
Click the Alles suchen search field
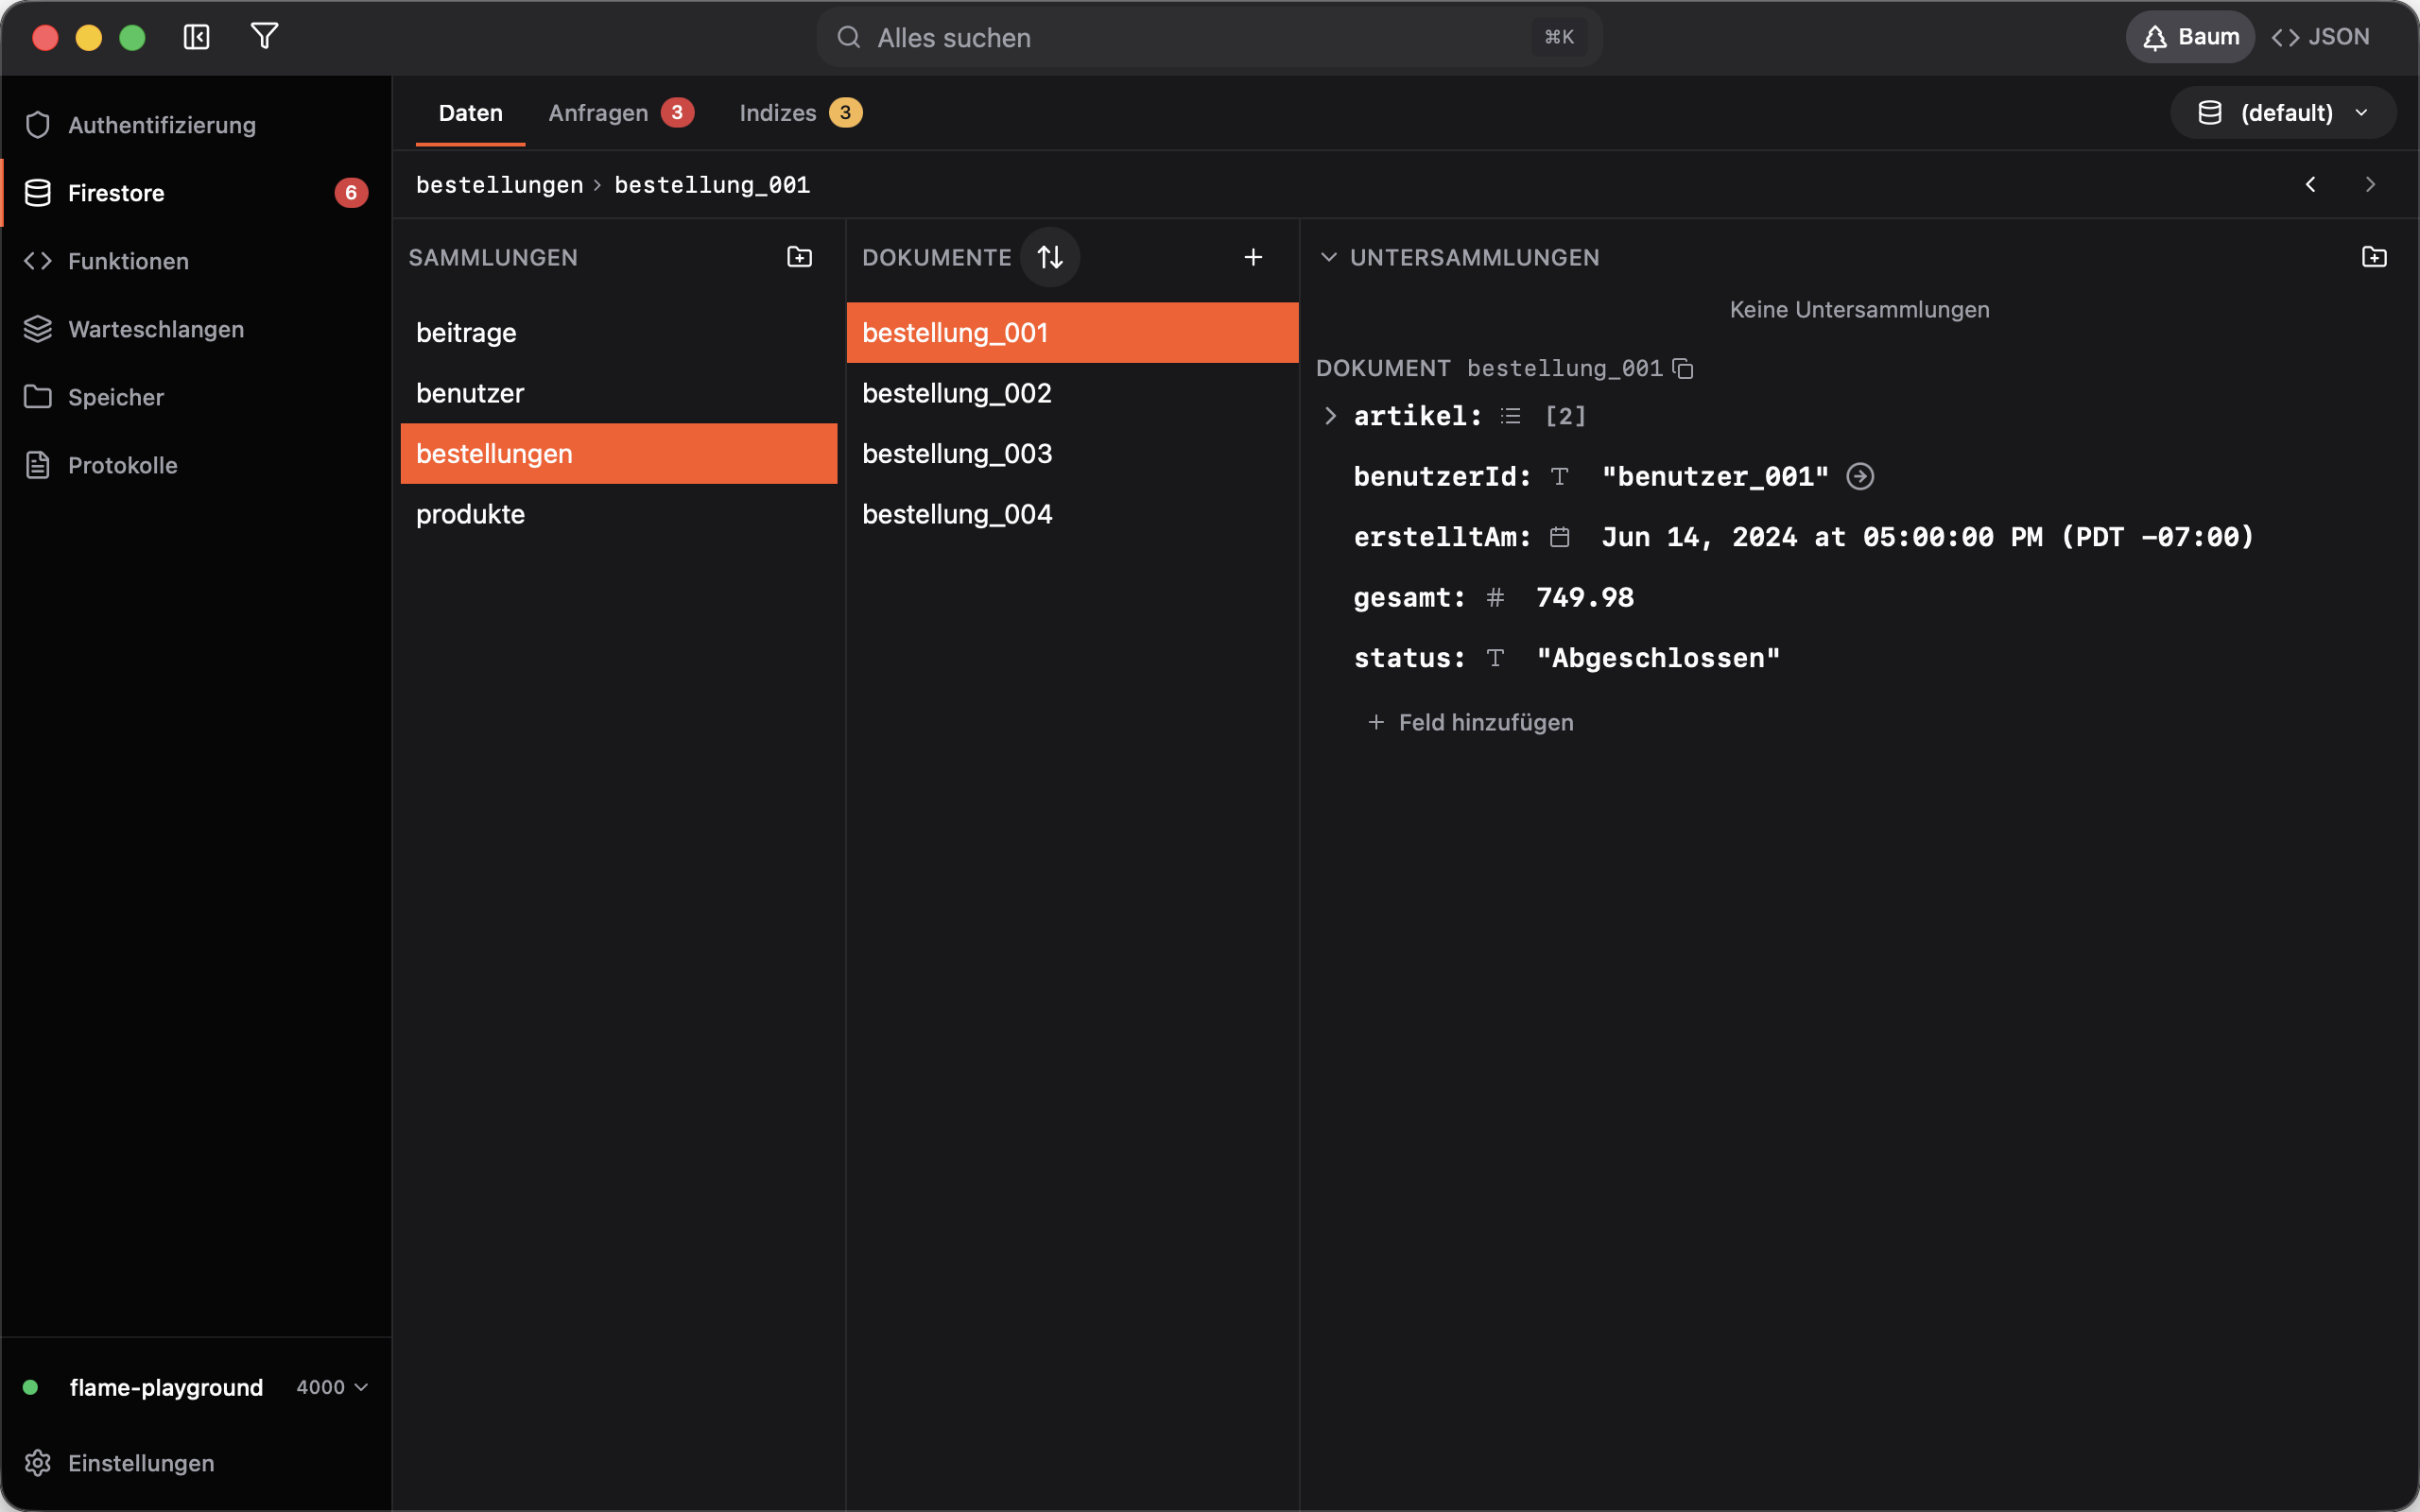1209,37
